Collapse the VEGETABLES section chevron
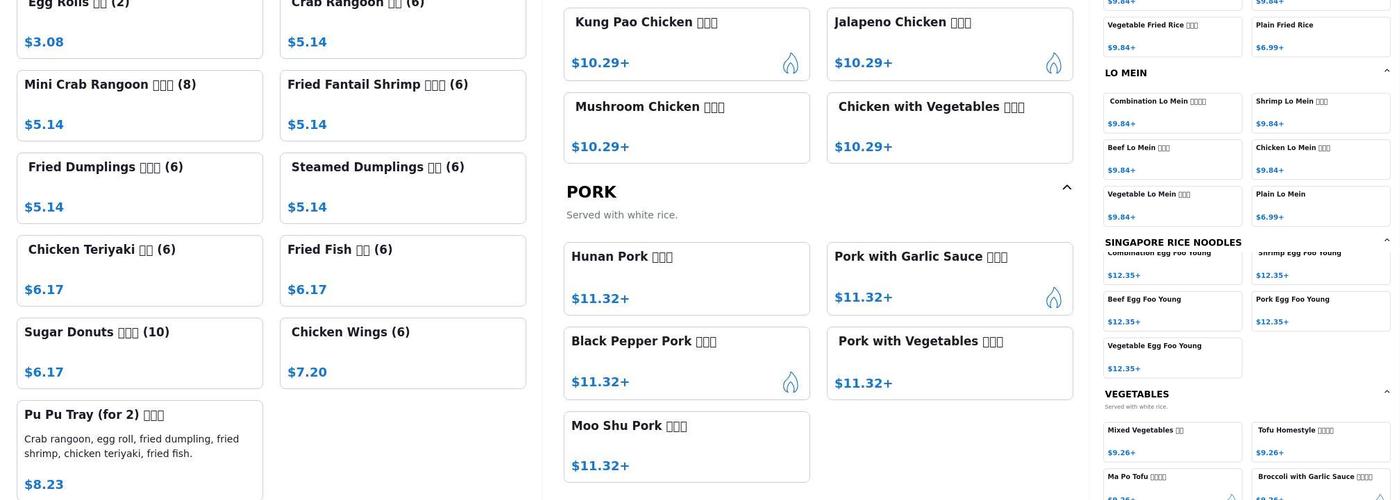Viewport: 1400px width, 500px height. (x=1386, y=393)
